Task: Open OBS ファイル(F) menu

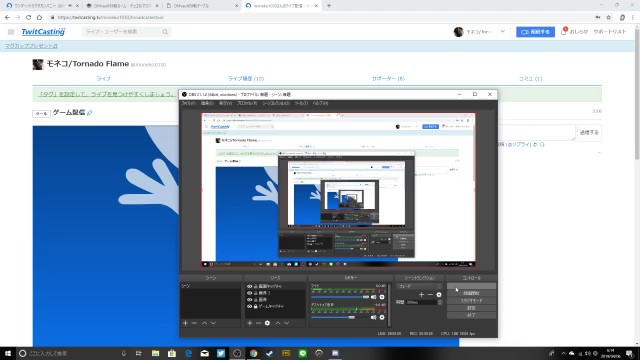Action: [x=188, y=104]
